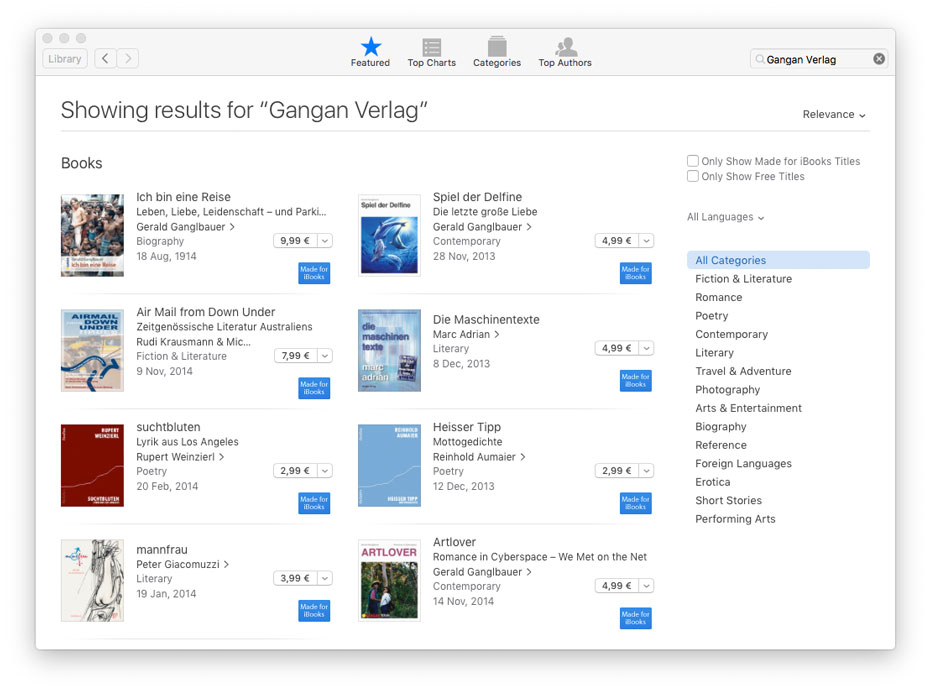Expand price options for Artlover
This screenshot has width=930, height=691.
pyautogui.click(x=646, y=586)
